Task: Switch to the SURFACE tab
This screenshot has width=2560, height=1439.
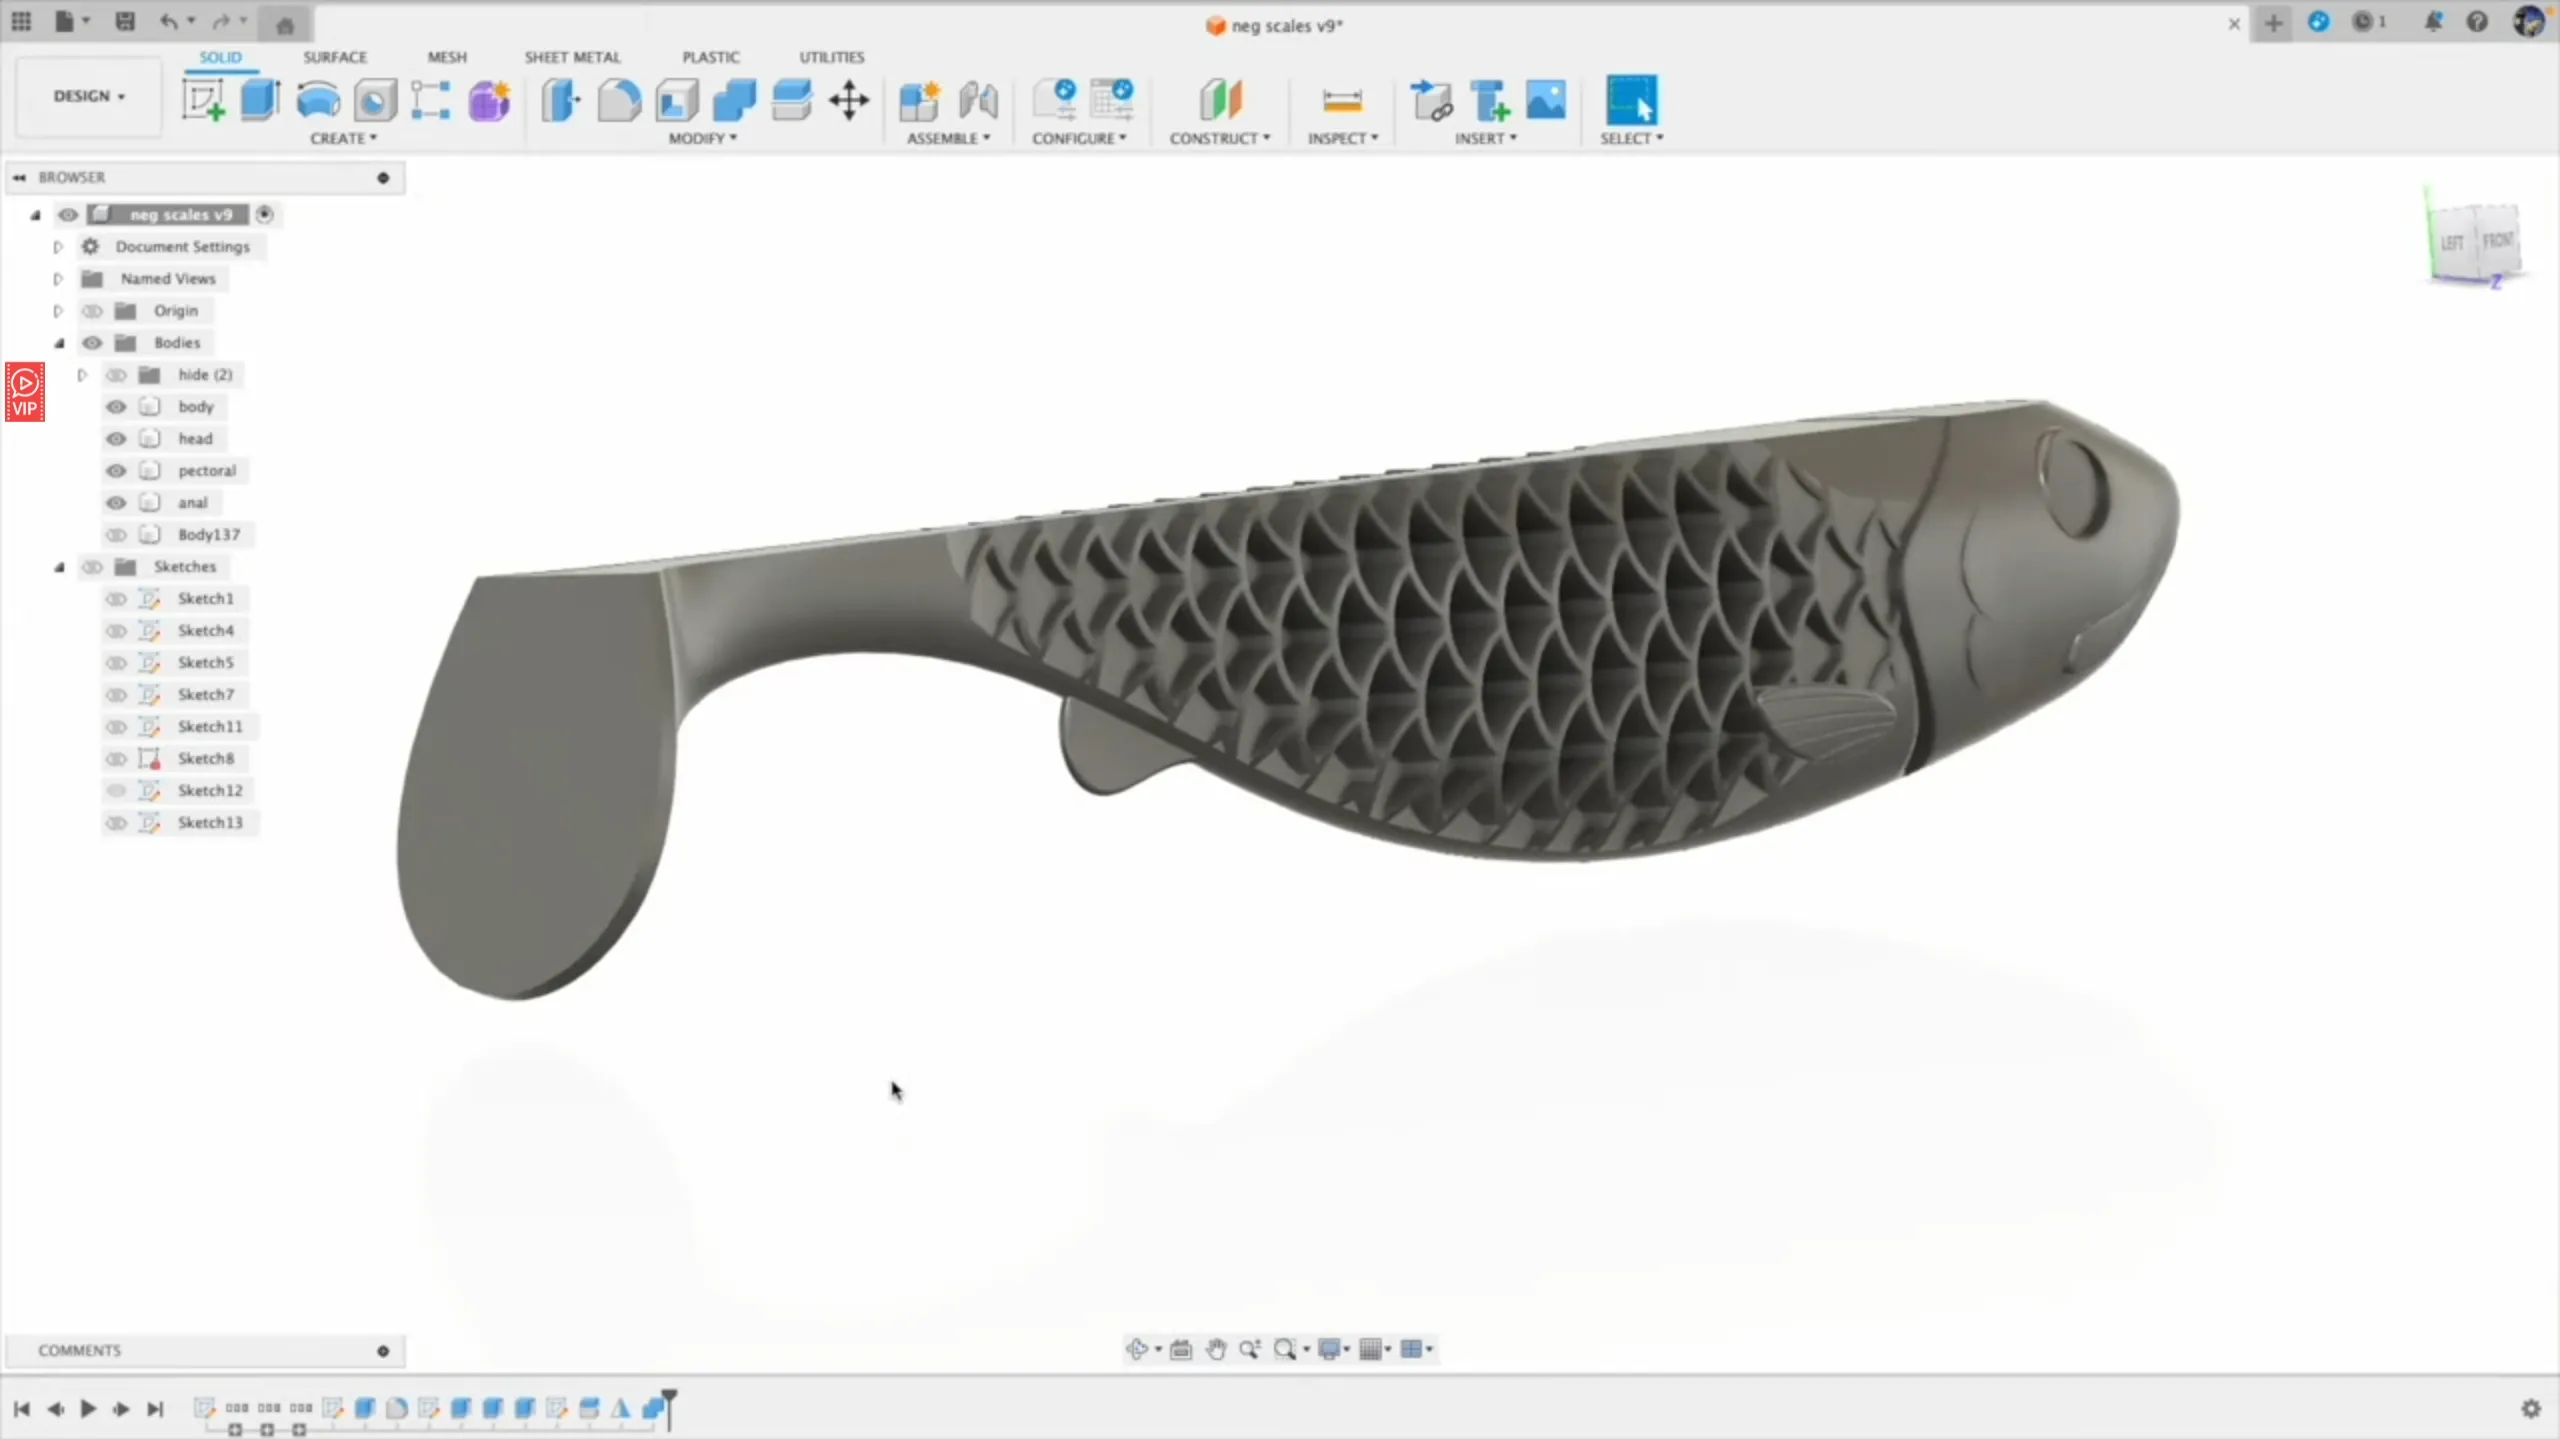Action: pyautogui.click(x=335, y=57)
